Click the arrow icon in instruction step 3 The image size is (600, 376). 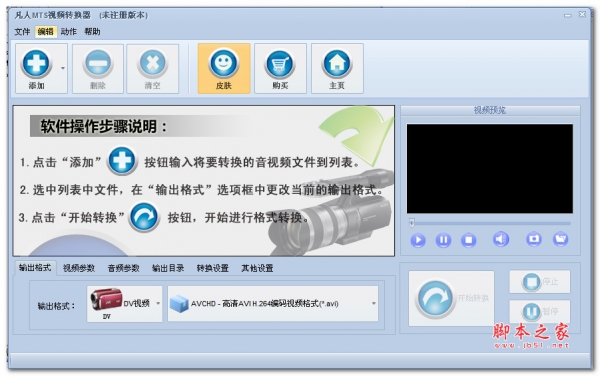click(x=144, y=217)
